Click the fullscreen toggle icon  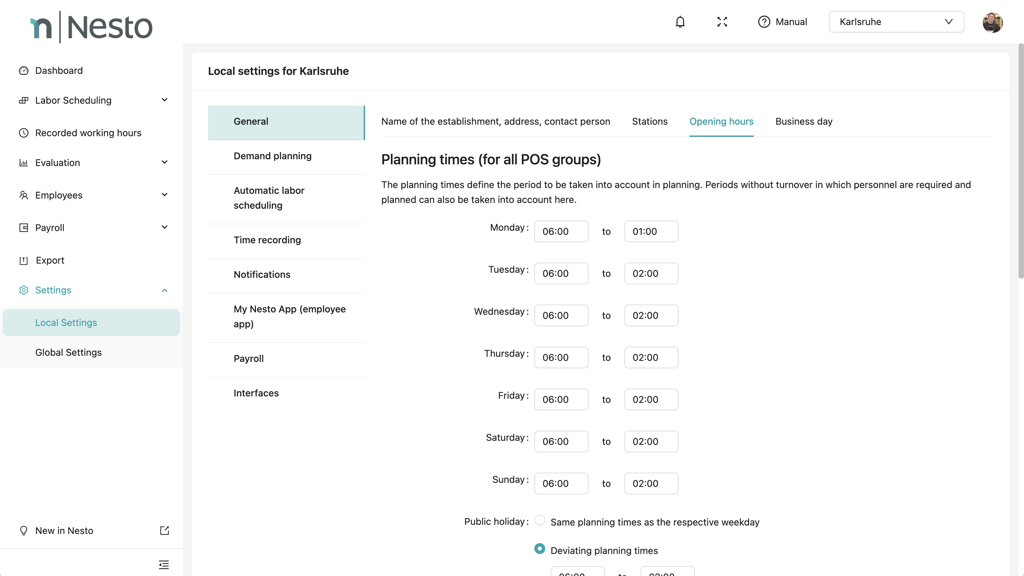722,22
